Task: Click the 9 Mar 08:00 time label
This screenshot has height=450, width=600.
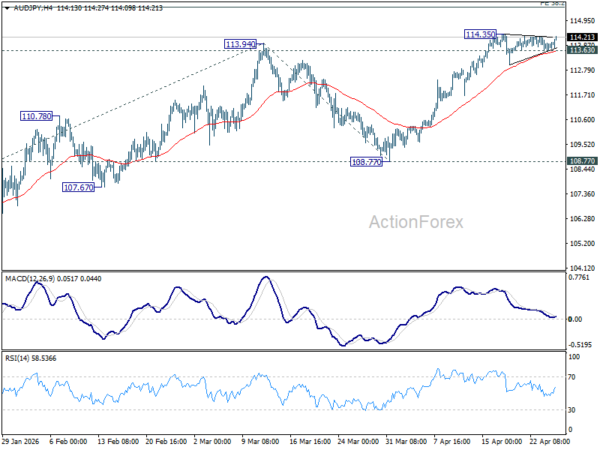Action: point(260,441)
